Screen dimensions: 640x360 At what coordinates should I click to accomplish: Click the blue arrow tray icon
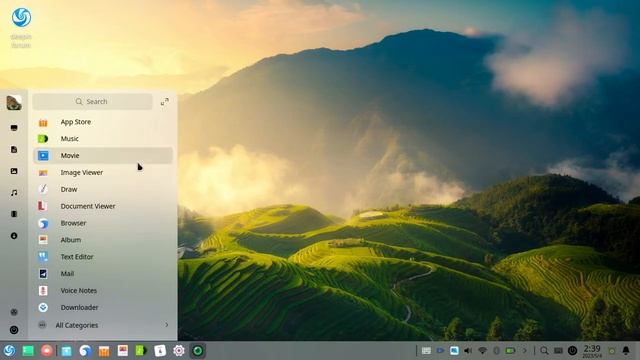coord(440,351)
